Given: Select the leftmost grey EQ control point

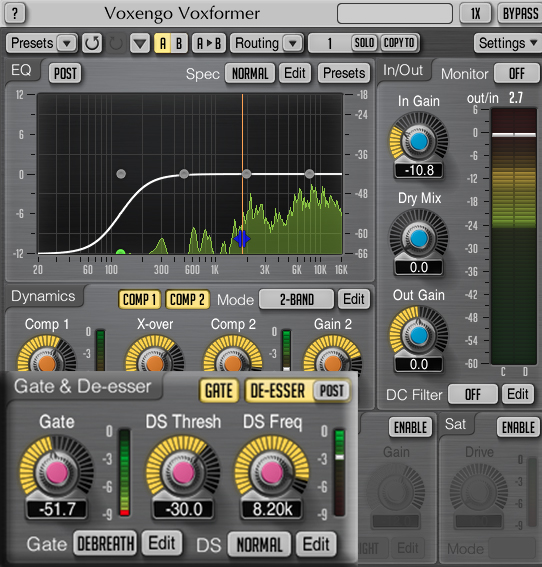Looking at the screenshot, I should click(121, 174).
